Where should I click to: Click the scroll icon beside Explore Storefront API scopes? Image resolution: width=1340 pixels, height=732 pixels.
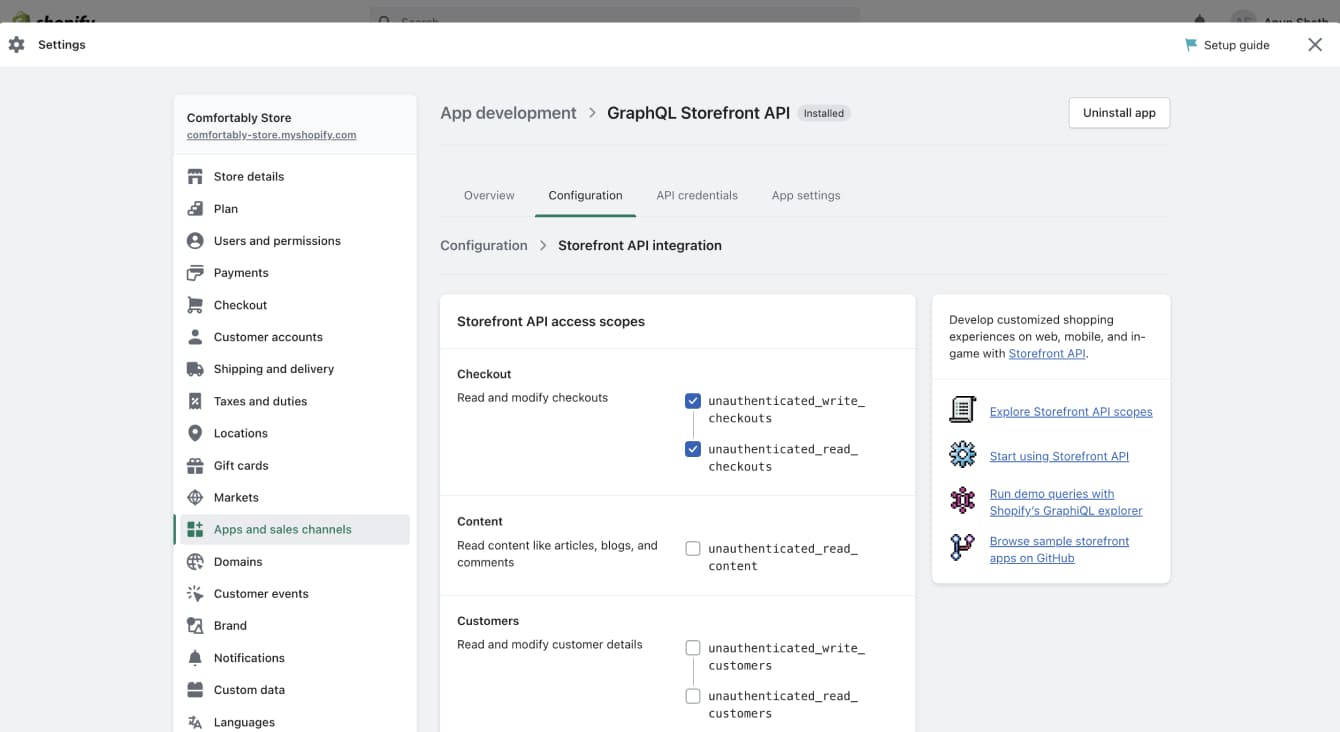point(962,409)
